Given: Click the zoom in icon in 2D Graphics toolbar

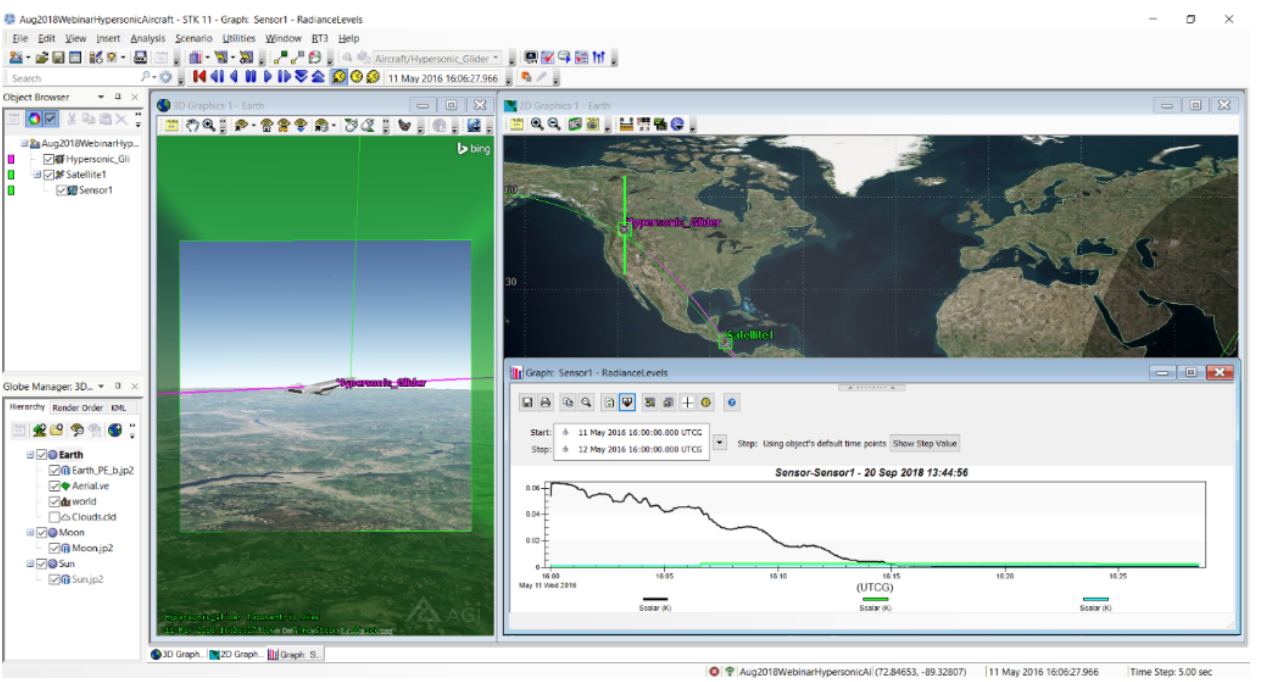Looking at the screenshot, I should [537, 125].
